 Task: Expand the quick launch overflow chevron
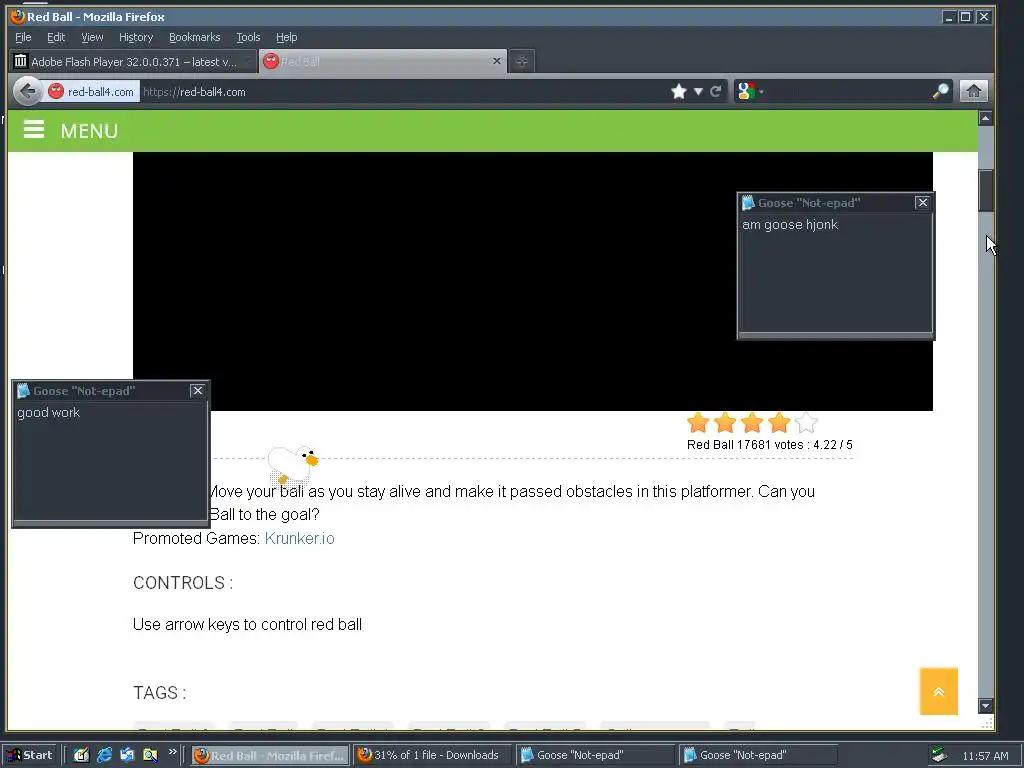(x=172, y=752)
